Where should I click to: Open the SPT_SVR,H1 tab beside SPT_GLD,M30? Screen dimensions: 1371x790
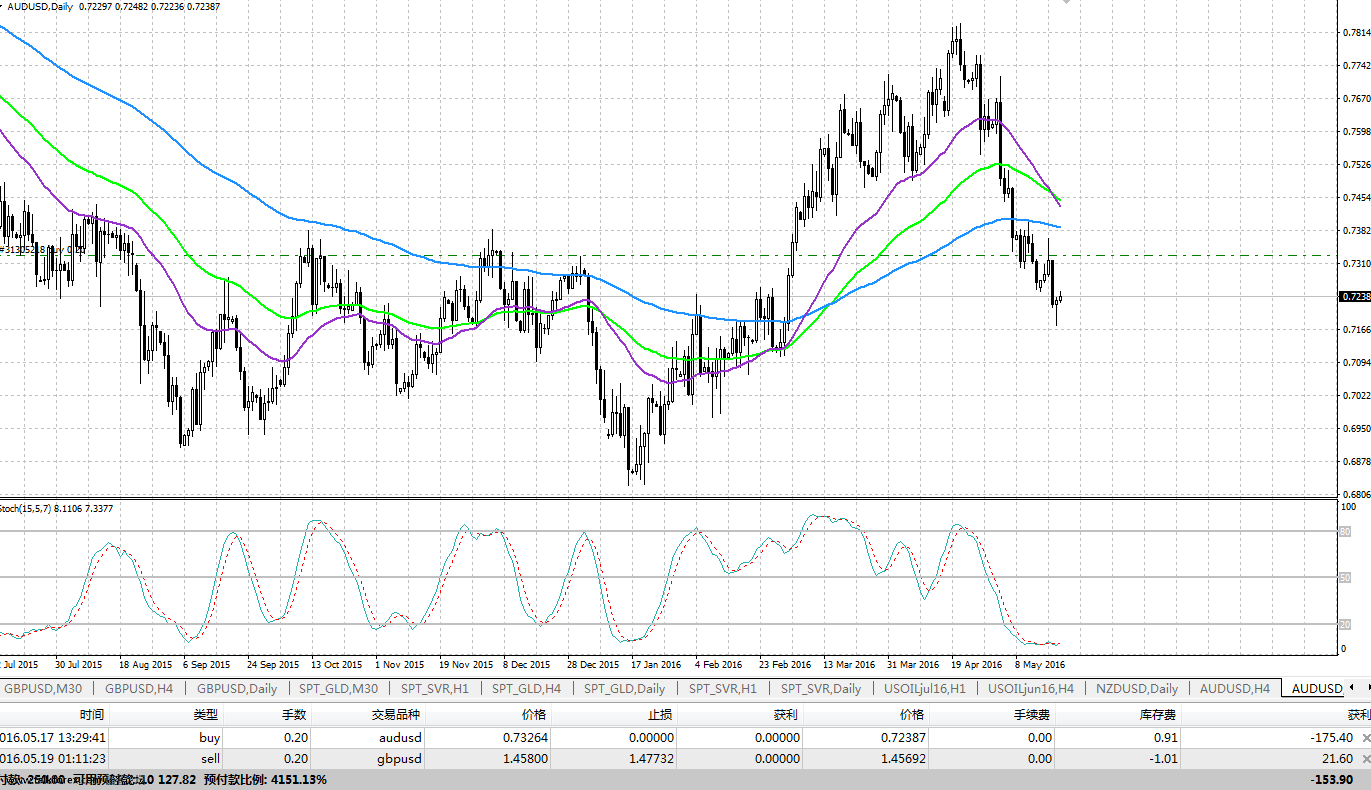click(x=435, y=688)
